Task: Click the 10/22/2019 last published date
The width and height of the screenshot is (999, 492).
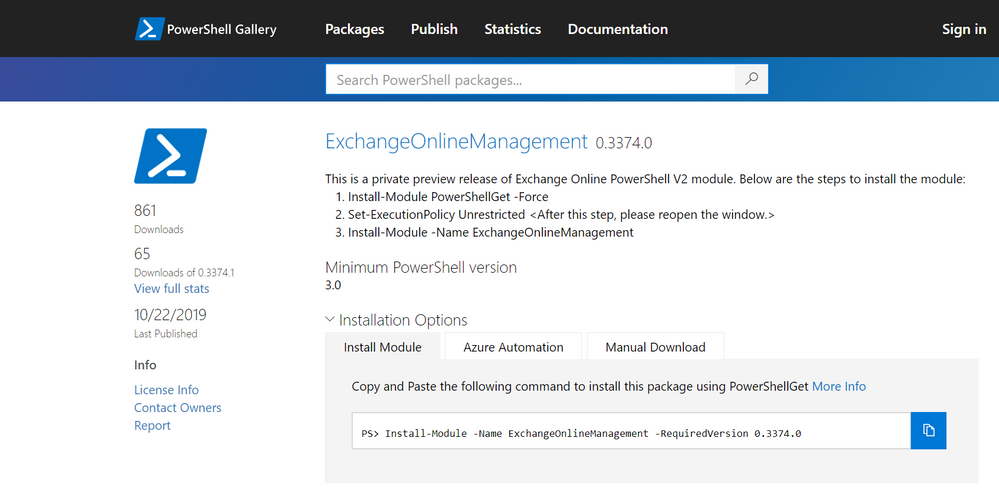Action: click(x=170, y=315)
